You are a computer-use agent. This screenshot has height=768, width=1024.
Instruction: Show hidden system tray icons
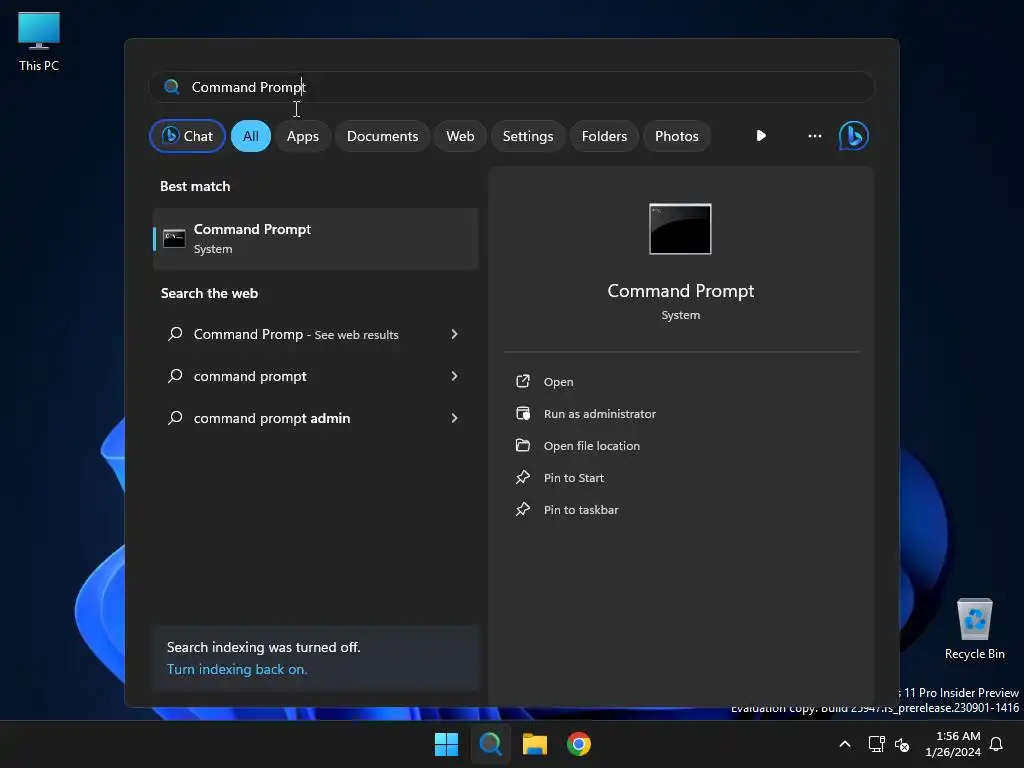pos(844,744)
